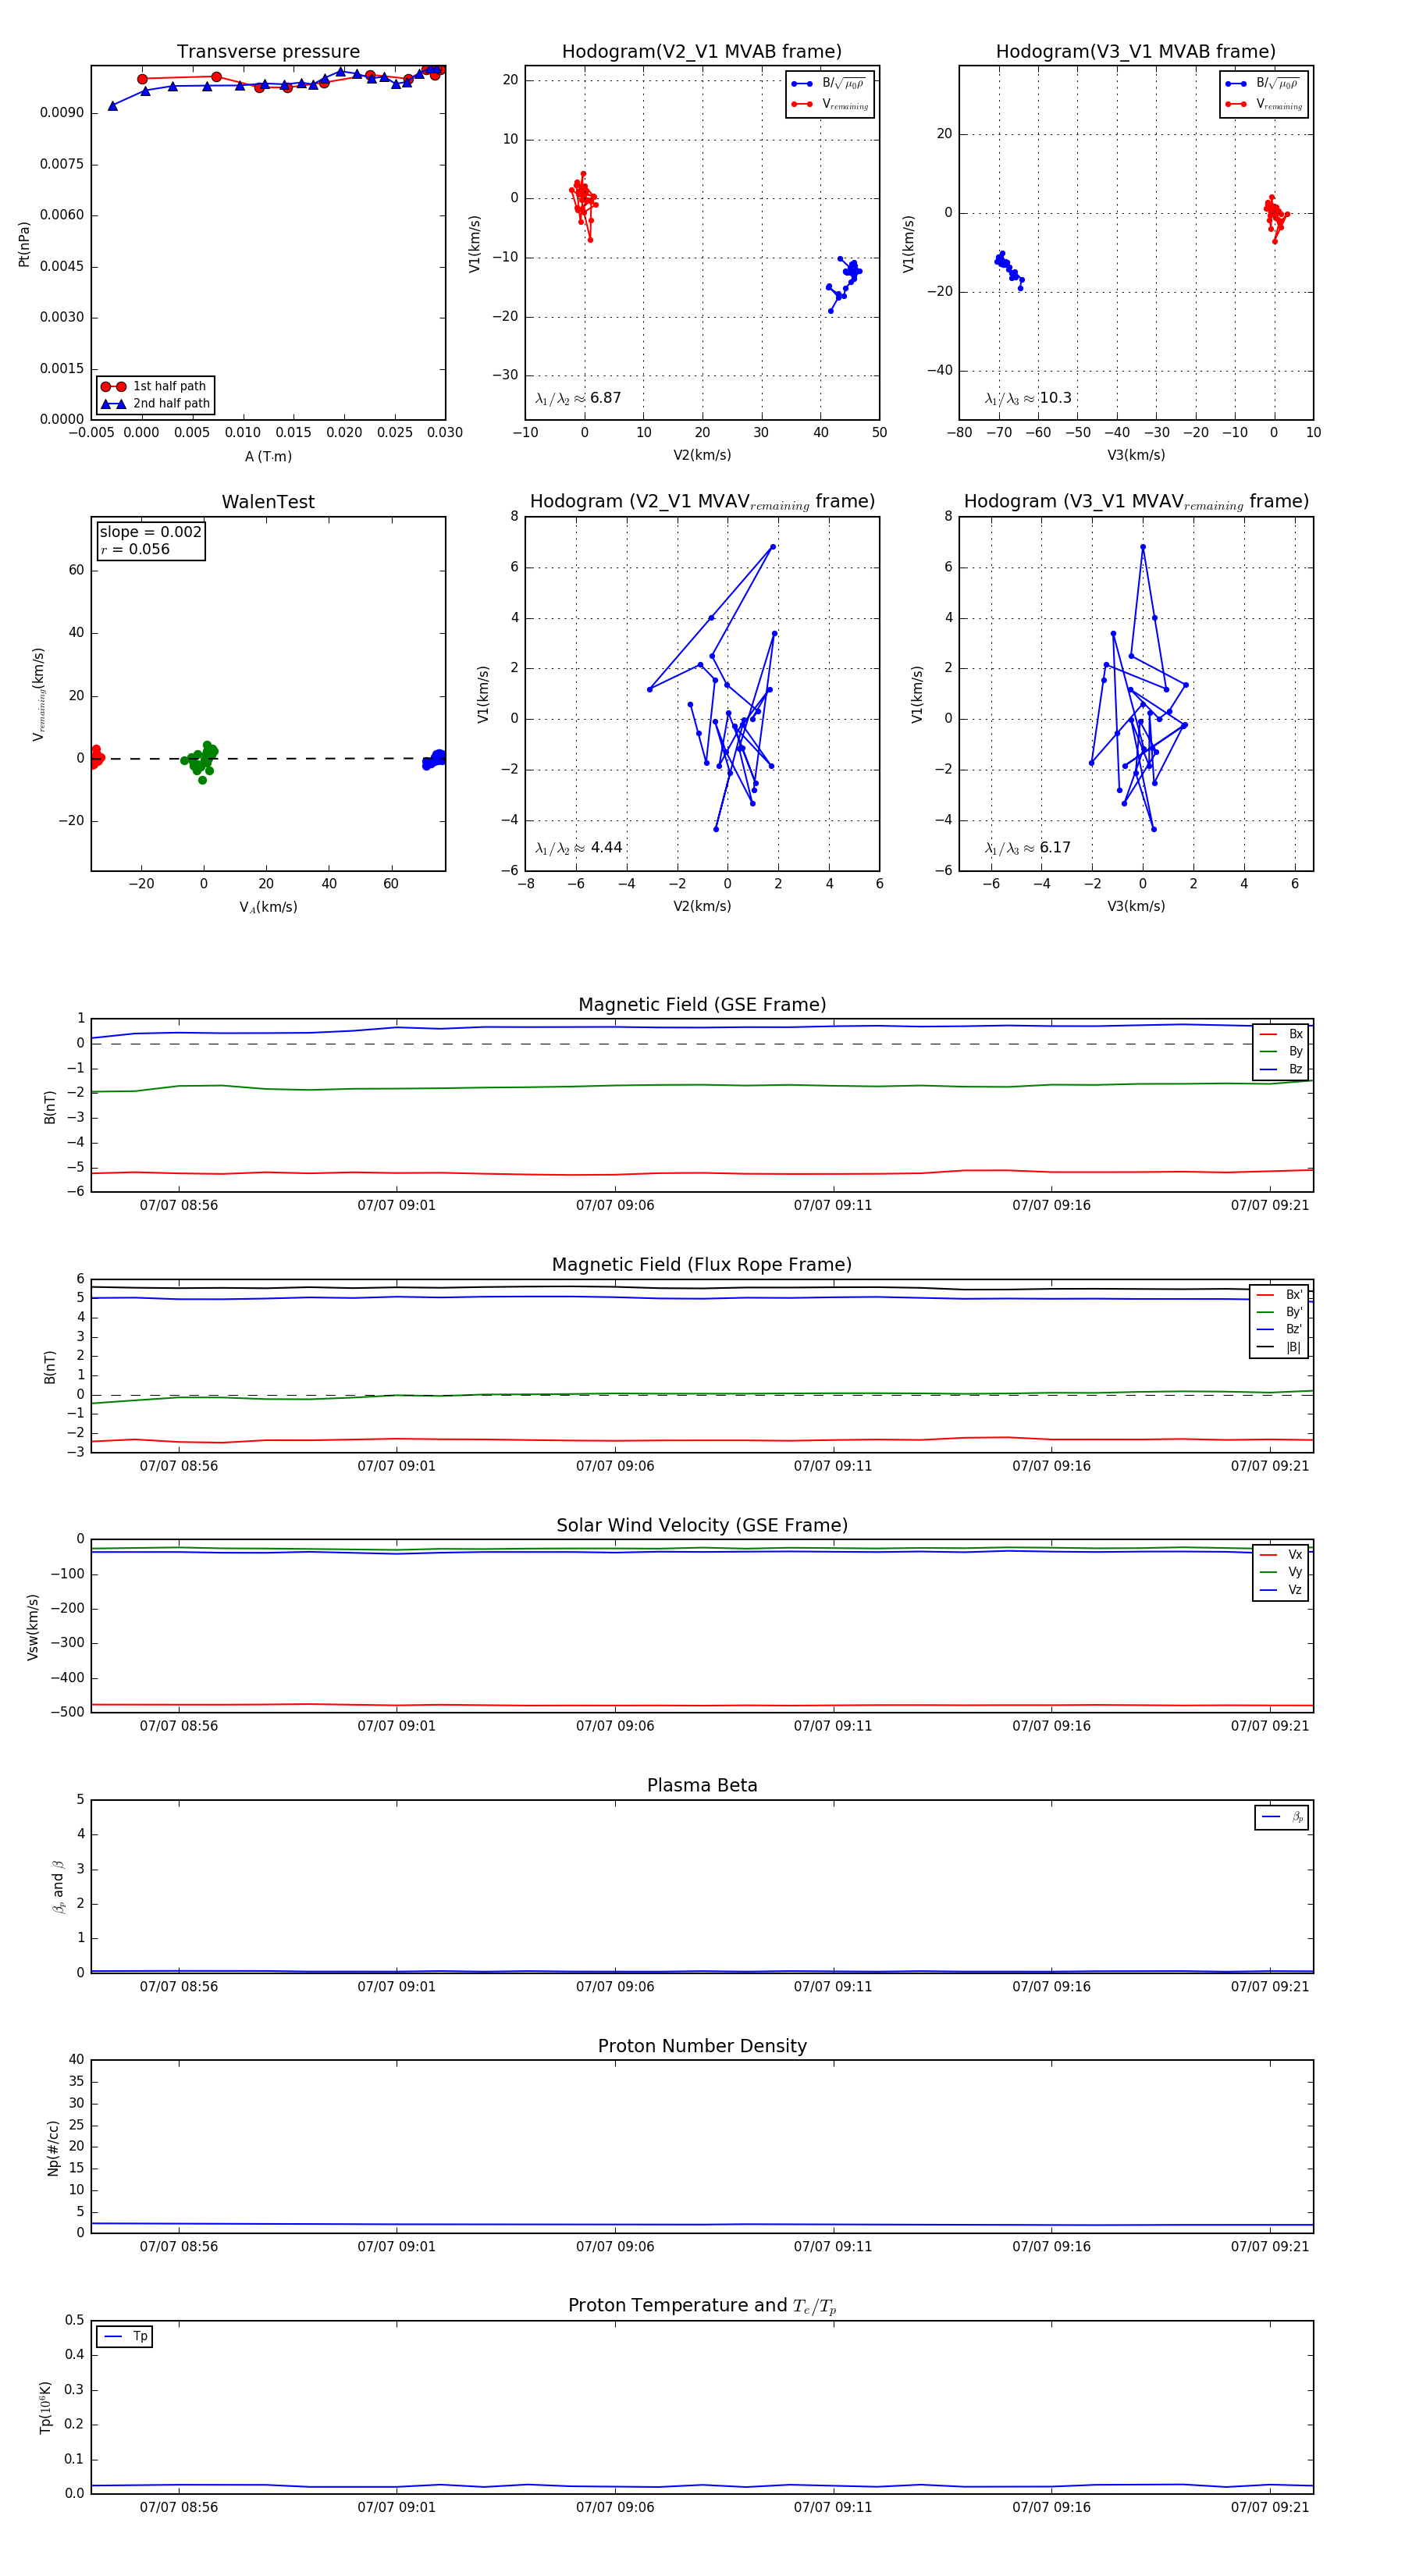Select the By legend entry in GSE plot
This screenshot has width=1405, height=2576.
tap(1281, 1051)
